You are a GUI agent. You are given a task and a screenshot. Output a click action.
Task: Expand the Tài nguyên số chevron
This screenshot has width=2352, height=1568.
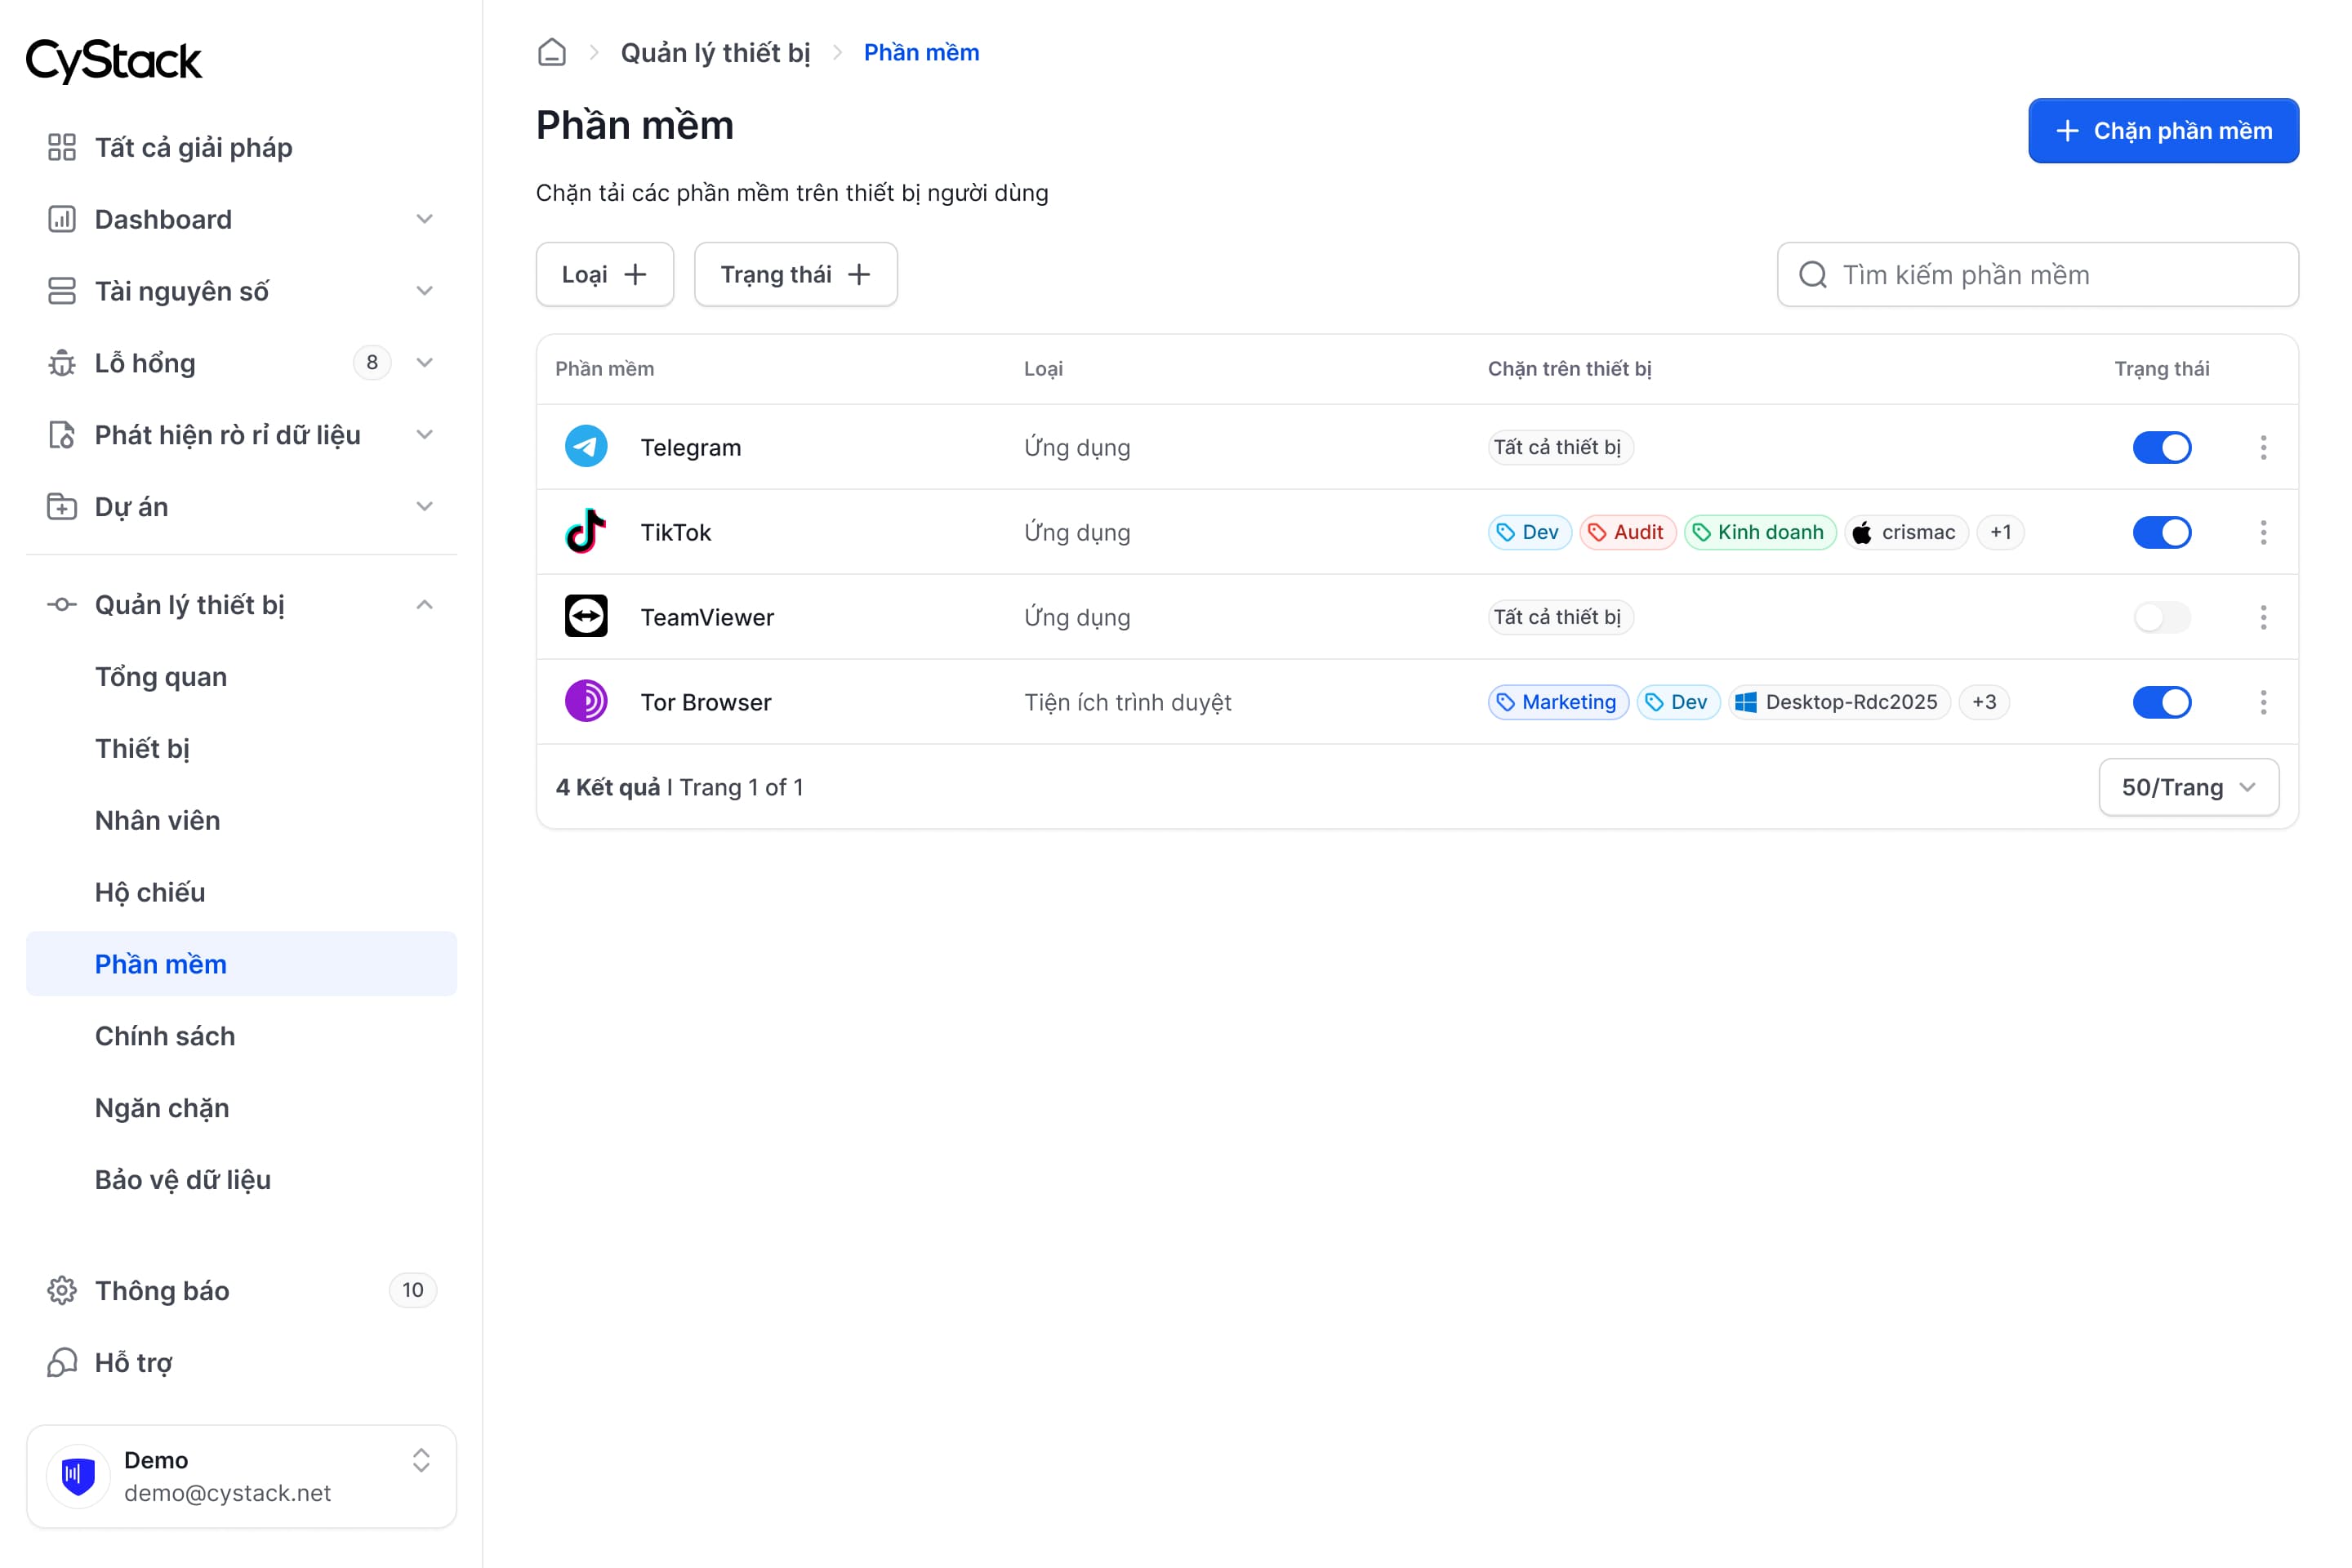(425, 291)
